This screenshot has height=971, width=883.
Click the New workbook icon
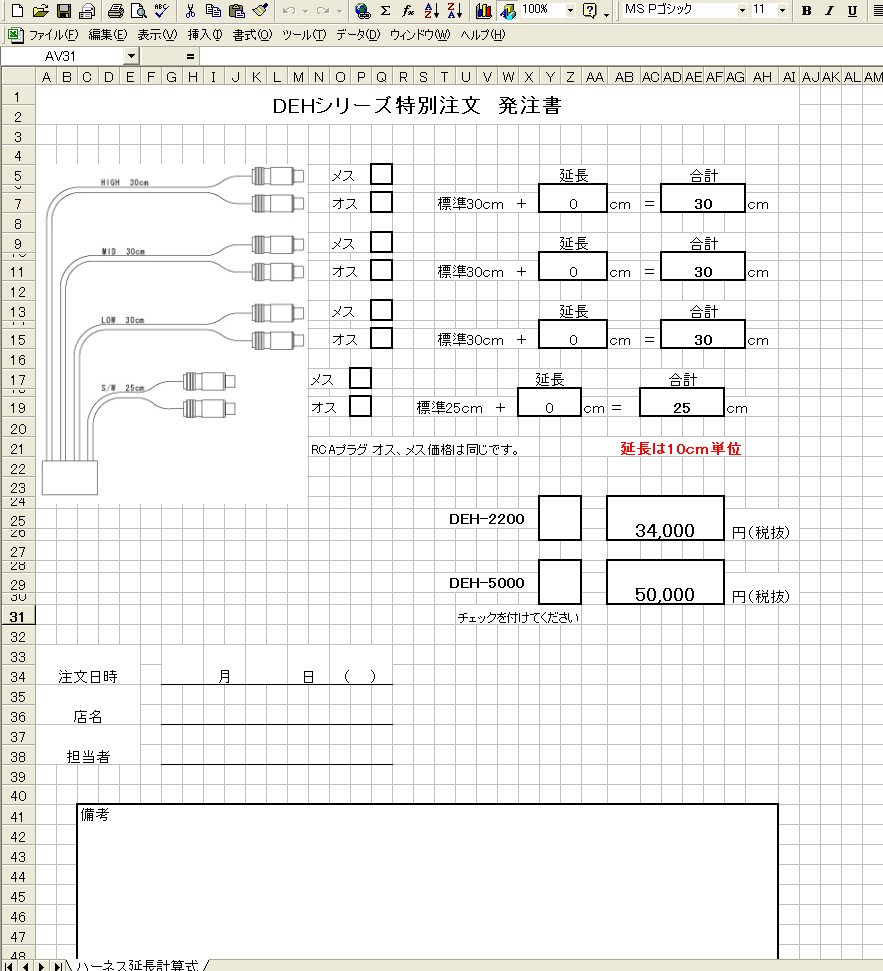click(x=17, y=10)
